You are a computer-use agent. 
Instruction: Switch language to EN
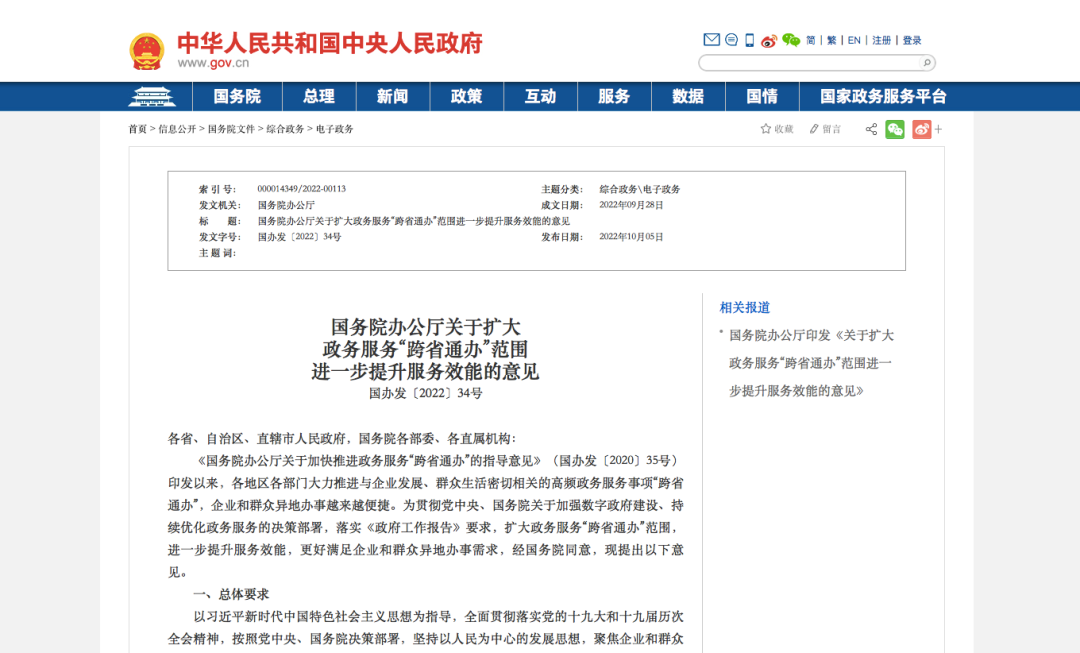click(x=854, y=41)
